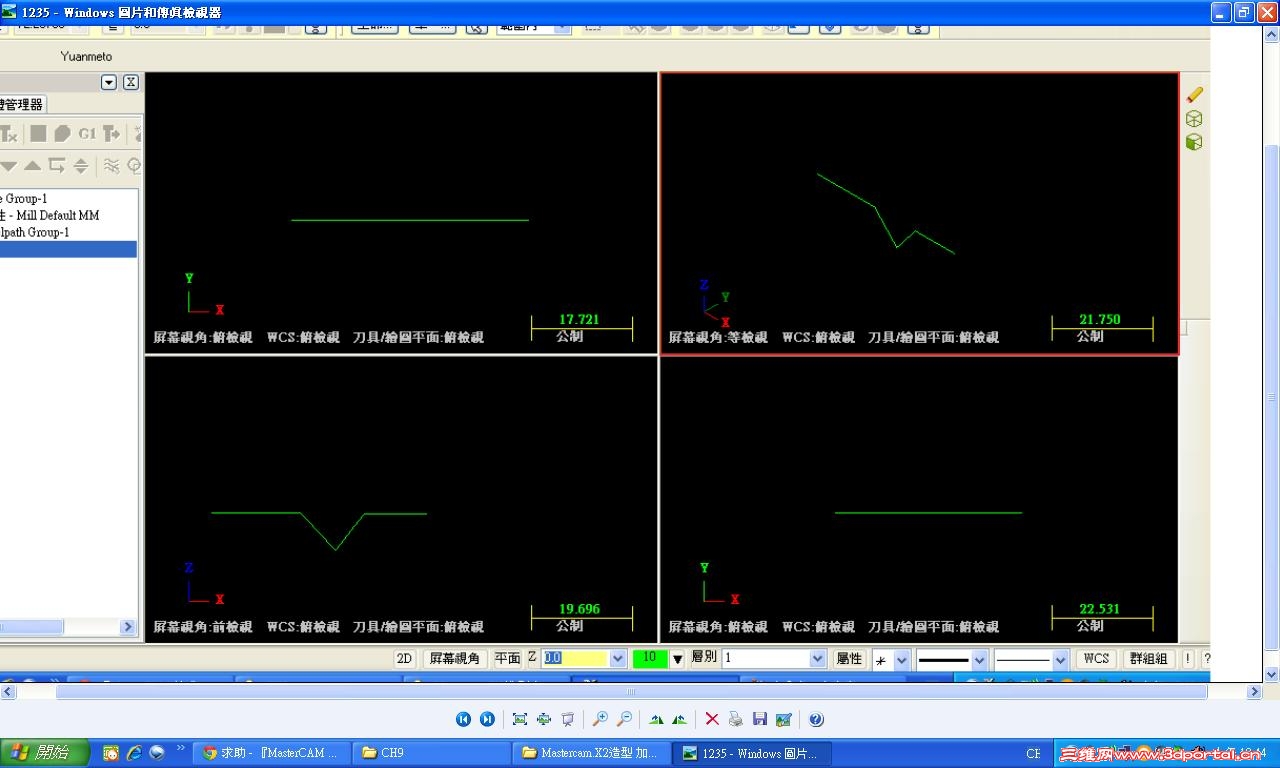Screen dimensions: 1280x768
Task: Select the 管理器 tab in left panel
Action: tap(22, 104)
